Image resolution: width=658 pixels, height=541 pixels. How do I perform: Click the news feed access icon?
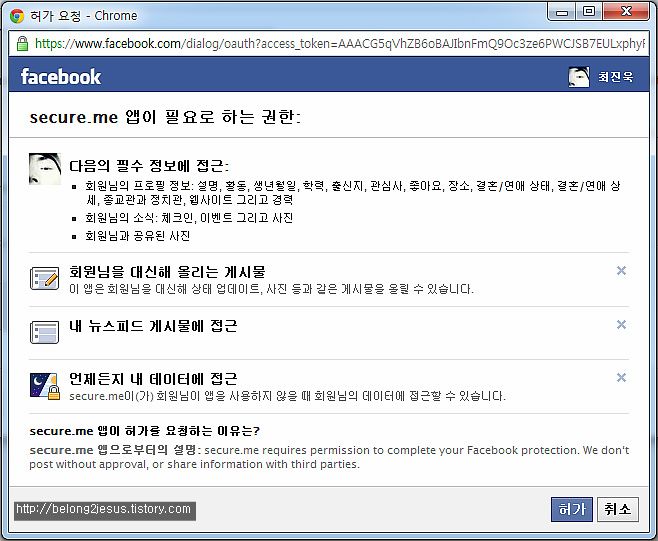44,332
